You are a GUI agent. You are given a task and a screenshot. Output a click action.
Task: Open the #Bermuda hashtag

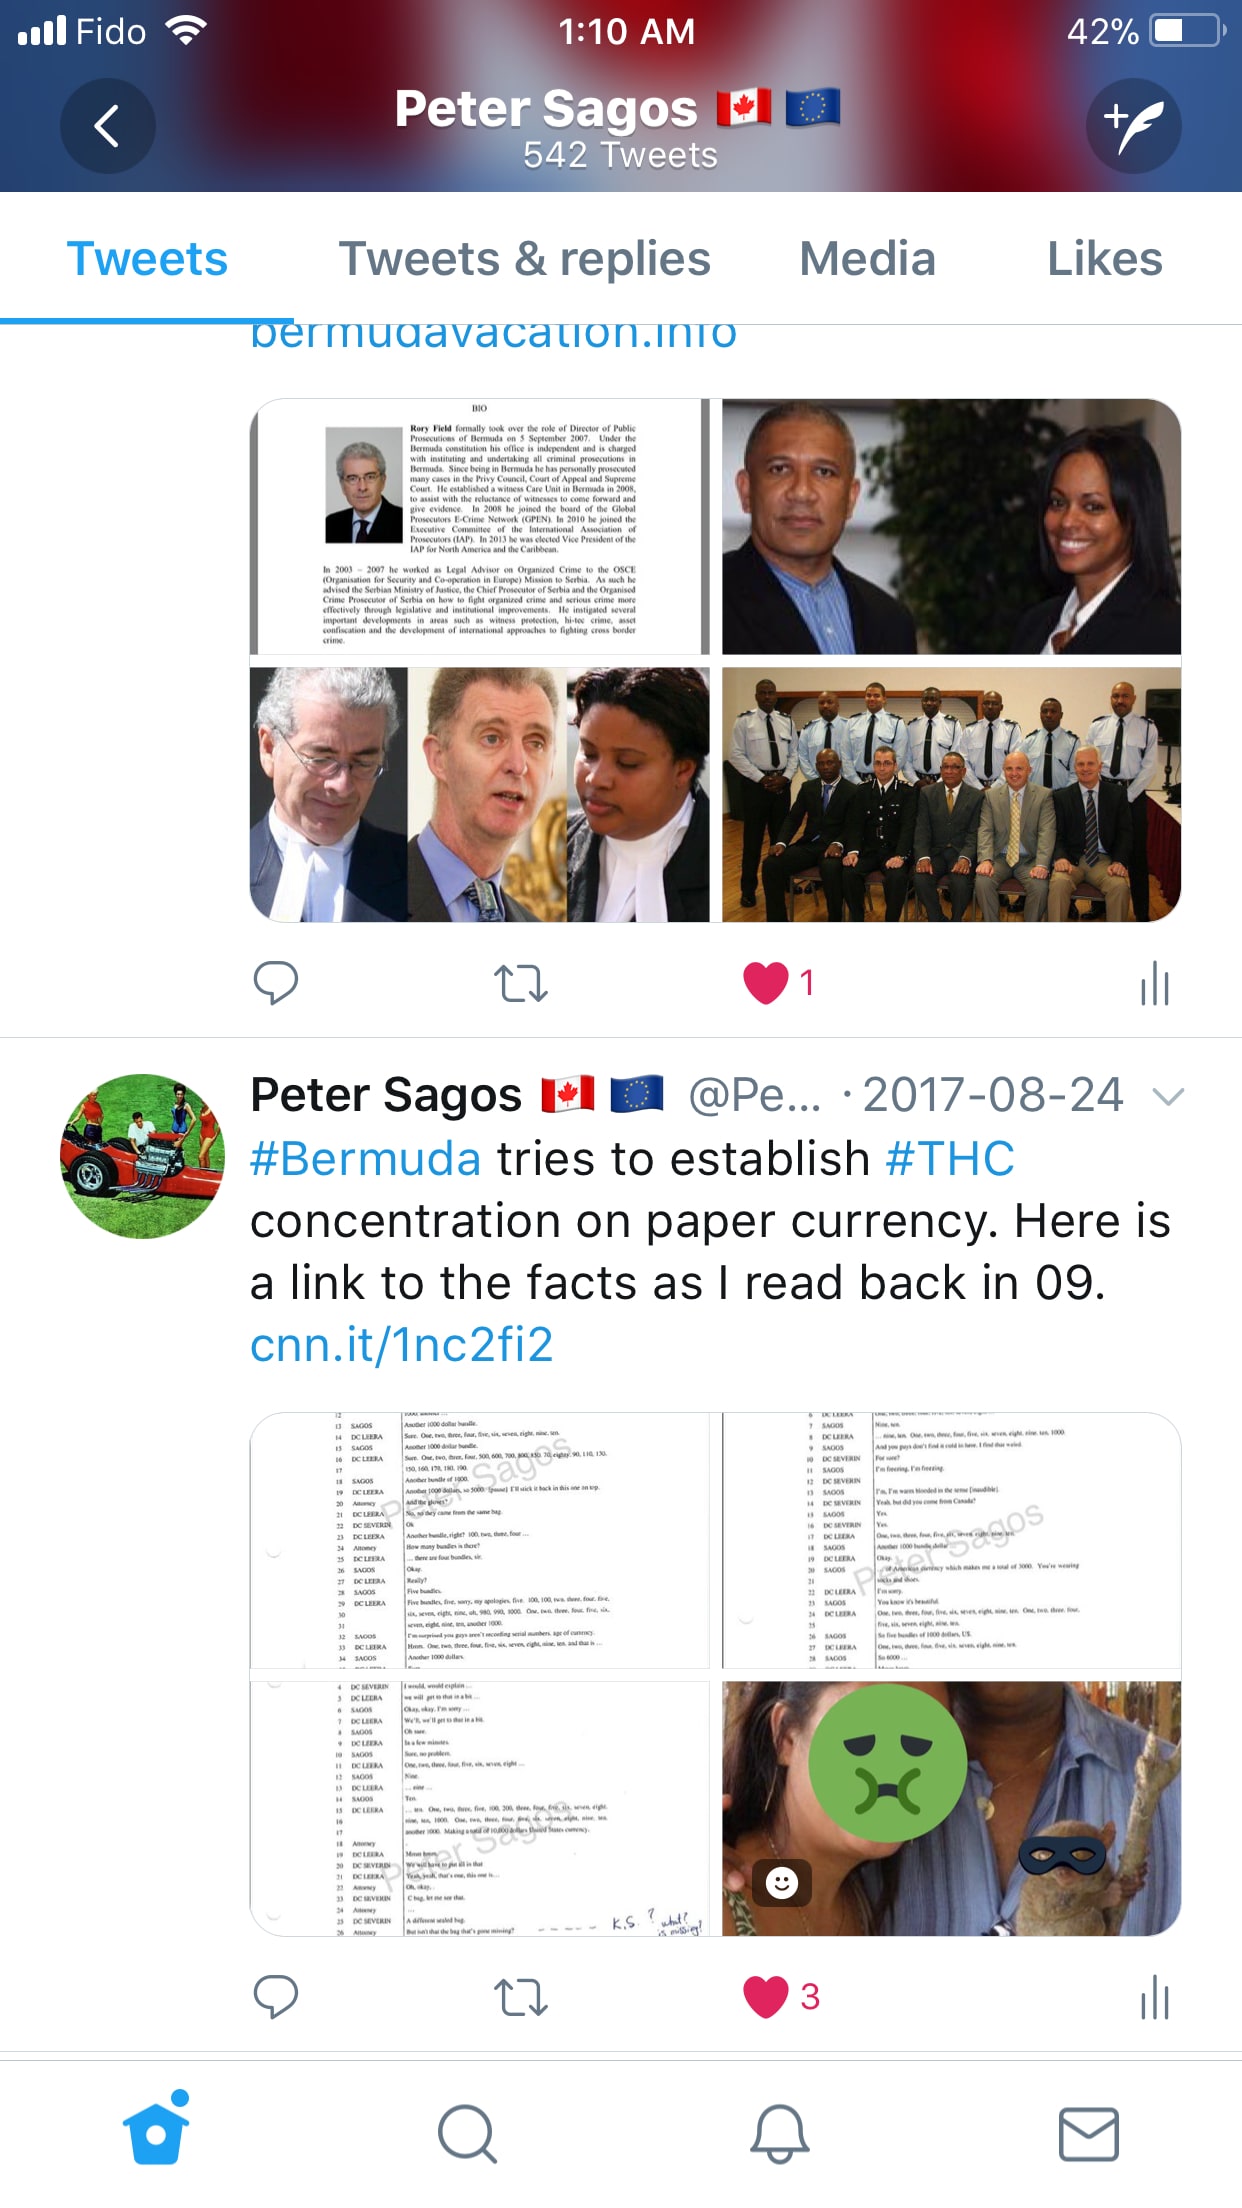pos(366,1159)
